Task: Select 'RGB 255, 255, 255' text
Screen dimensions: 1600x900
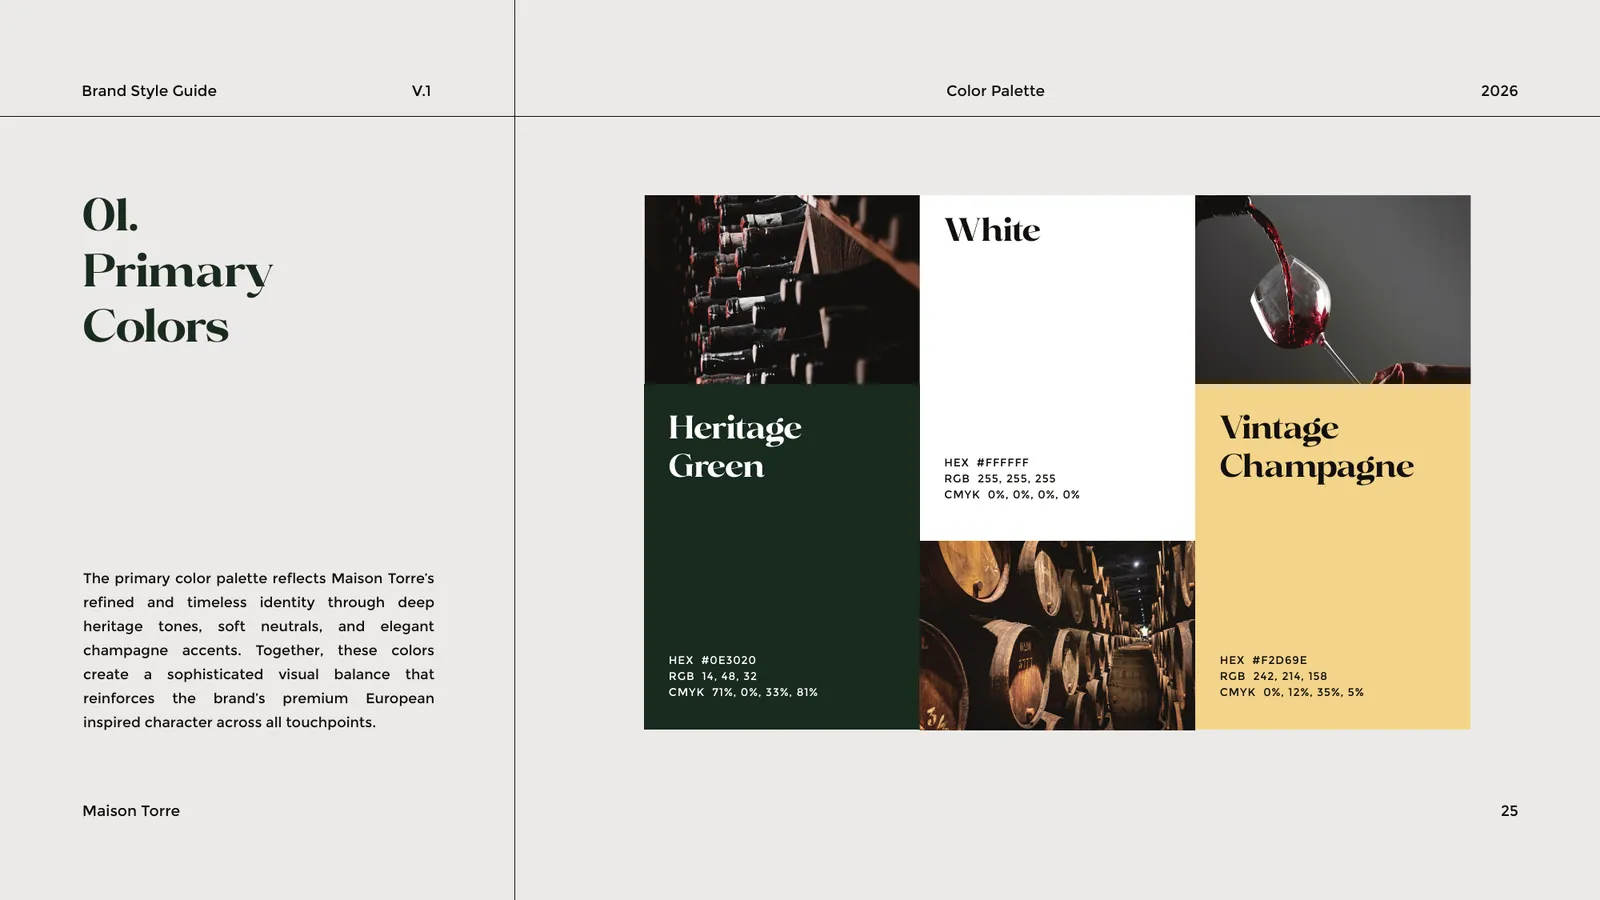Action: pos(1000,479)
